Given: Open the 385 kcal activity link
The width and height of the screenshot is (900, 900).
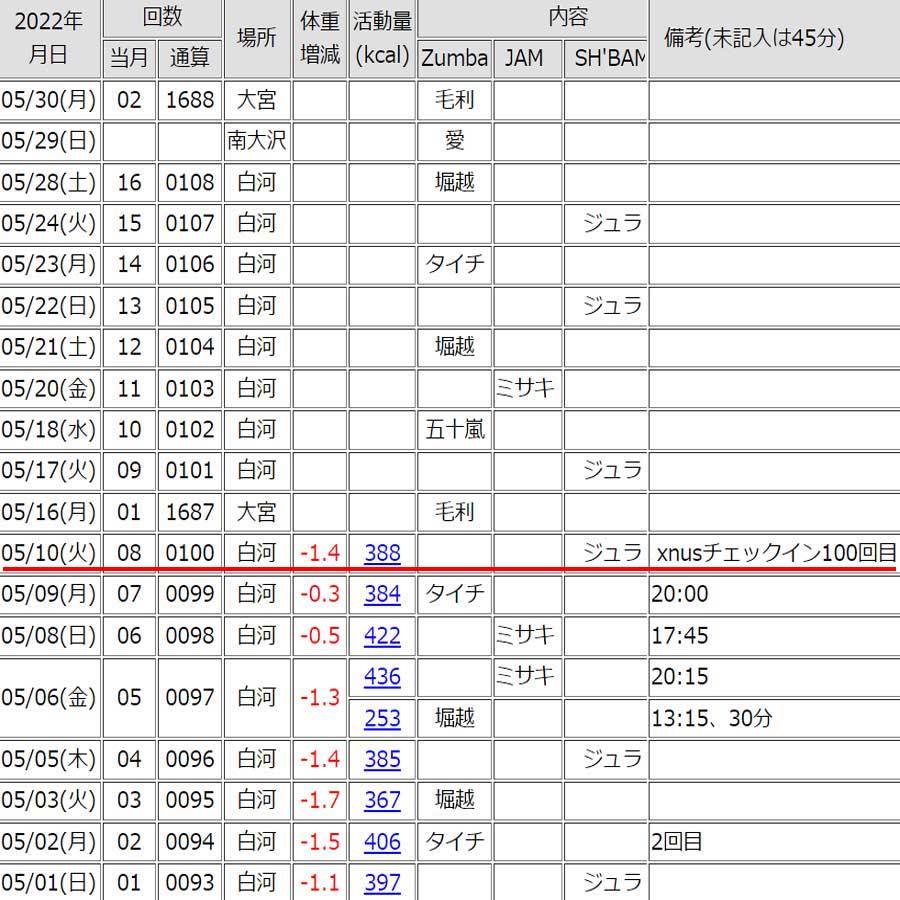Looking at the screenshot, I should point(382,759).
